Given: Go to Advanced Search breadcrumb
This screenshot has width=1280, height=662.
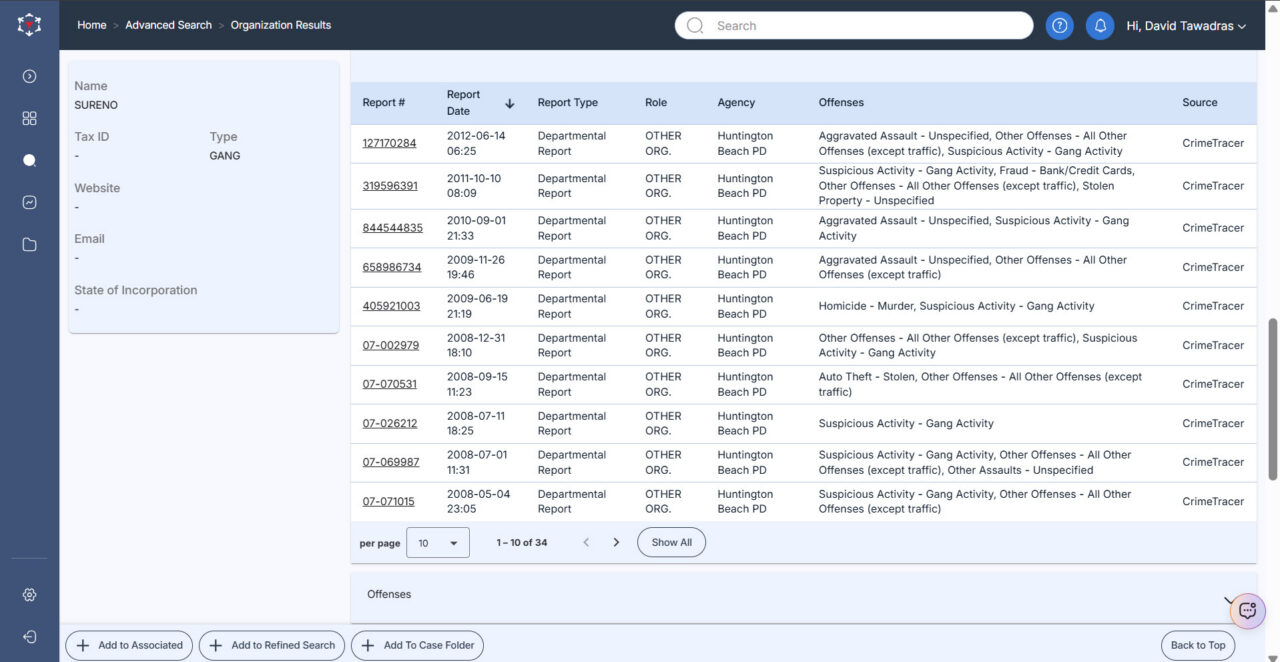Looking at the screenshot, I should tap(168, 25).
